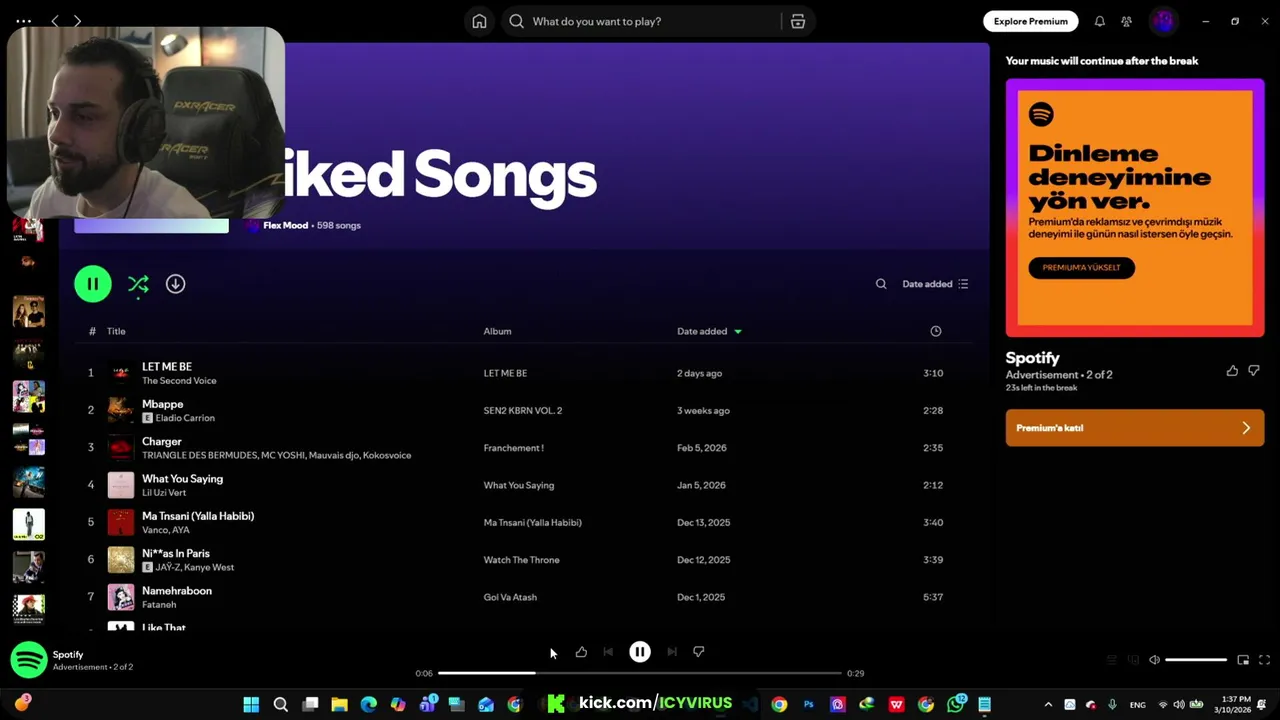Open the queue icon in player bar
Image resolution: width=1280 pixels, height=720 pixels.
click(x=1111, y=660)
